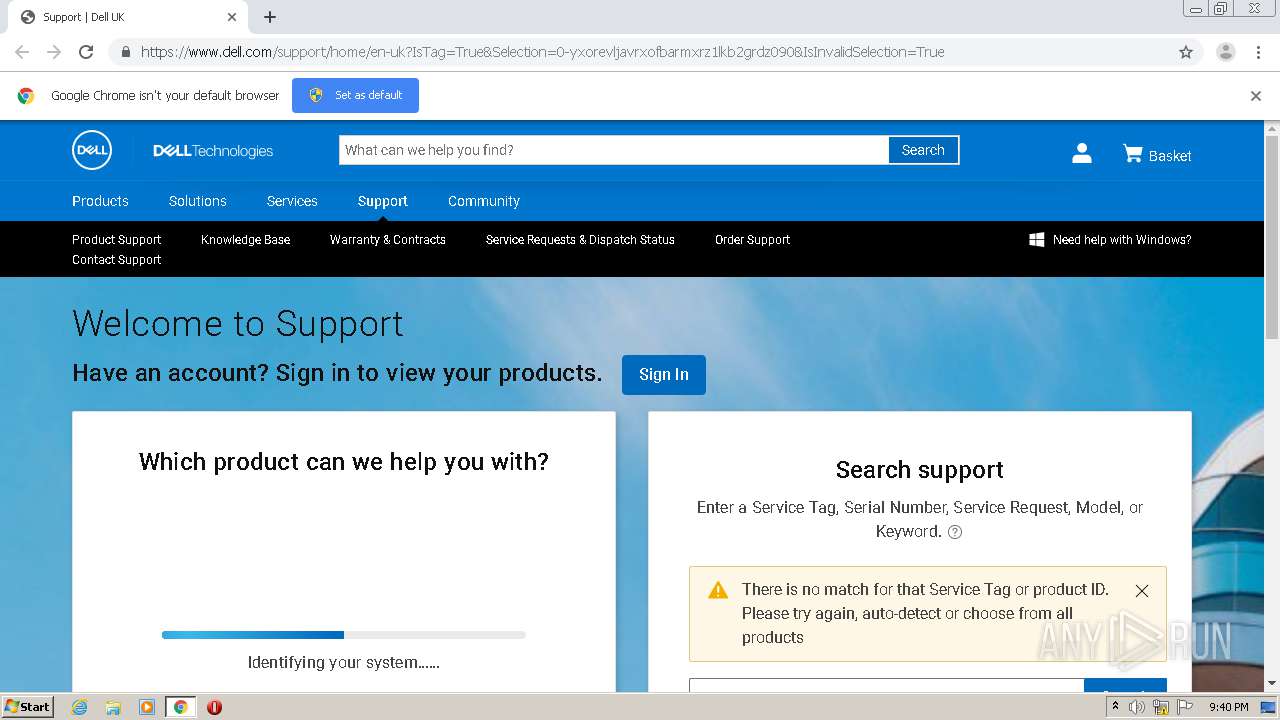Dismiss the no match warning with X

pyautogui.click(x=1142, y=591)
